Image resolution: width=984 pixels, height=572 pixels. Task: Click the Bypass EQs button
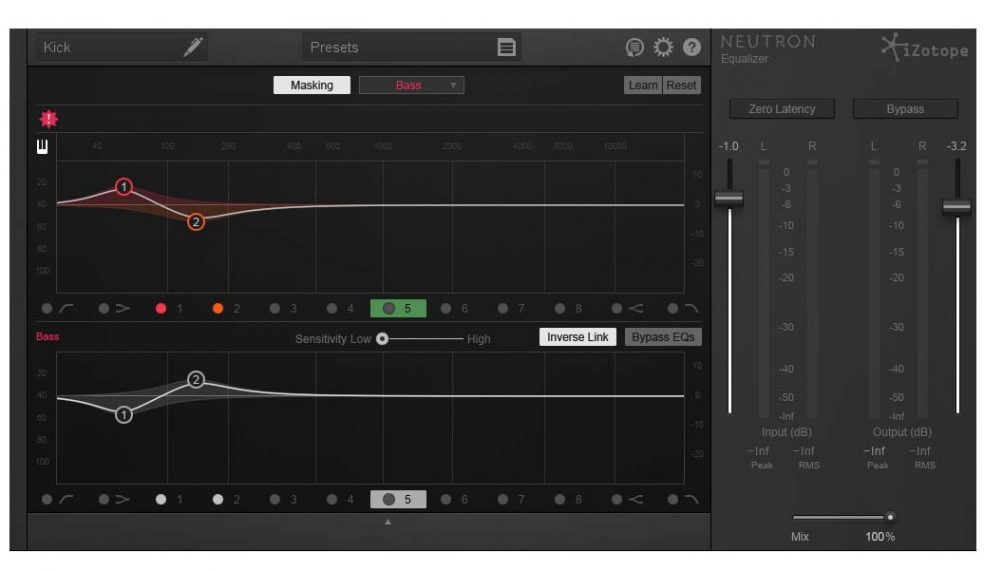[x=663, y=337]
